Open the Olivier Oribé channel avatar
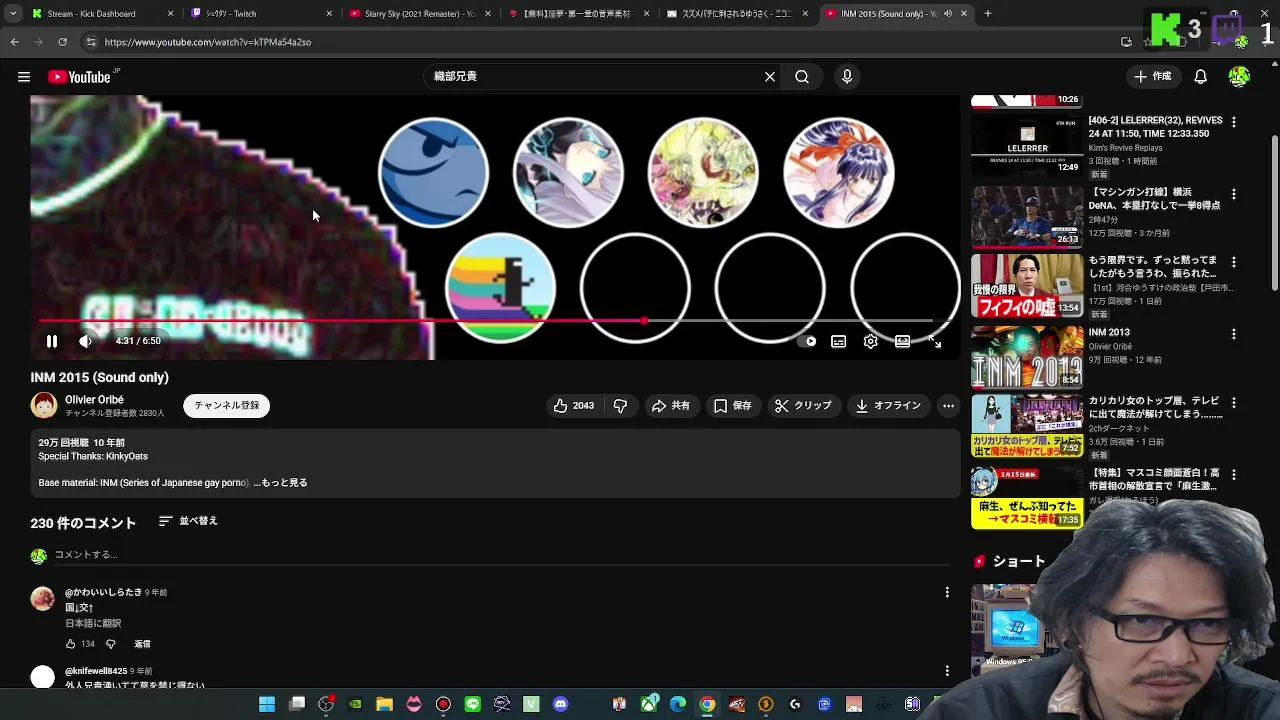This screenshot has height=720, width=1280. [x=44, y=405]
